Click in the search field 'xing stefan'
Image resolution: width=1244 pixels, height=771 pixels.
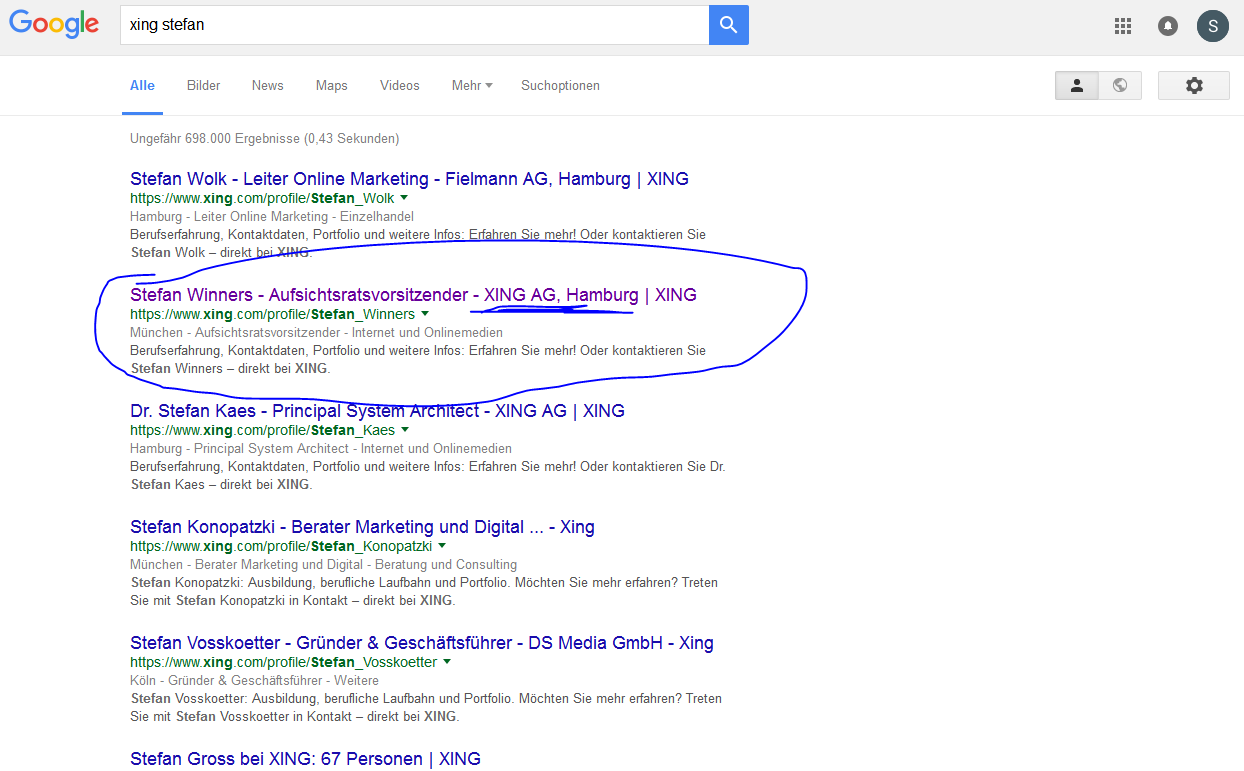[414, 25]
